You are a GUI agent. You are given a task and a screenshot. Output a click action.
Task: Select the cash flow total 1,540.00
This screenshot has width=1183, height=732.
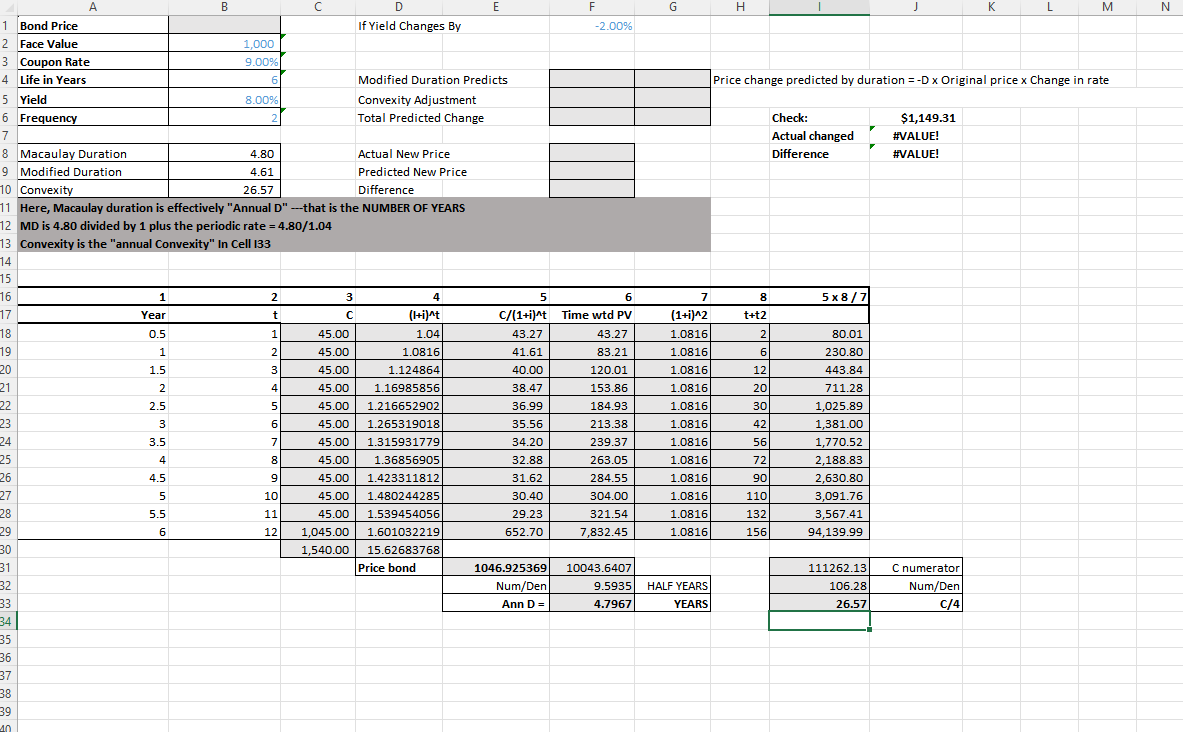tap(318, 549)
